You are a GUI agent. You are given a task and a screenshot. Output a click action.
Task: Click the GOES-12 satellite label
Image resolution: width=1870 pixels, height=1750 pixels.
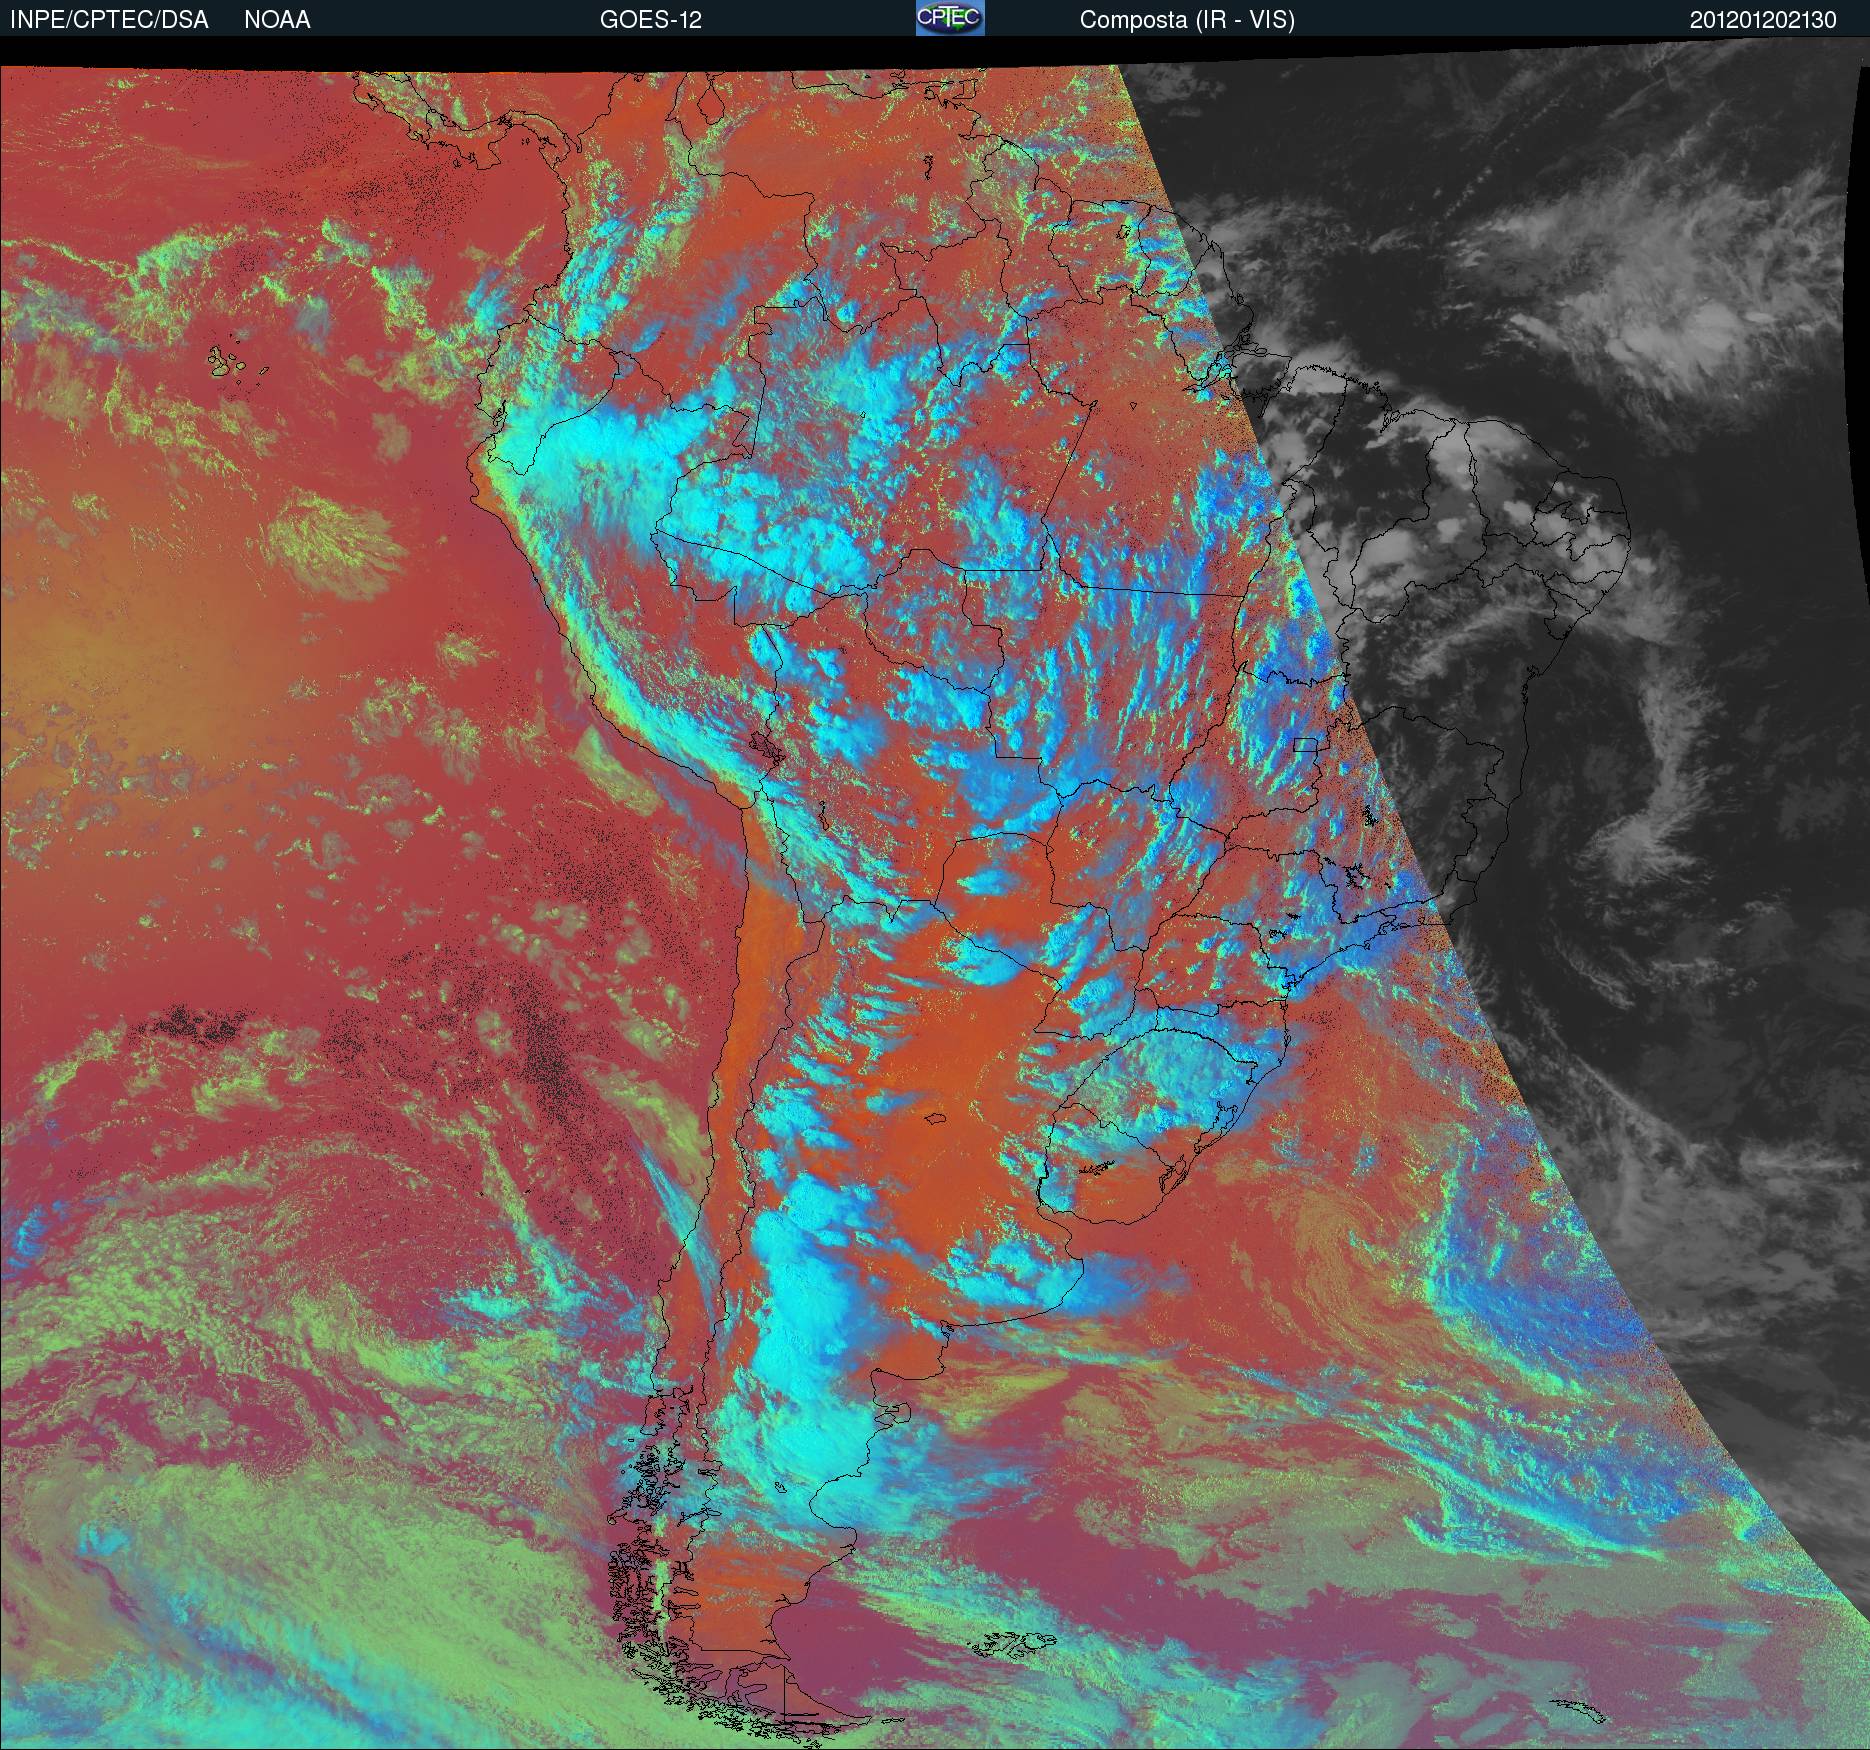coord(650,20)
